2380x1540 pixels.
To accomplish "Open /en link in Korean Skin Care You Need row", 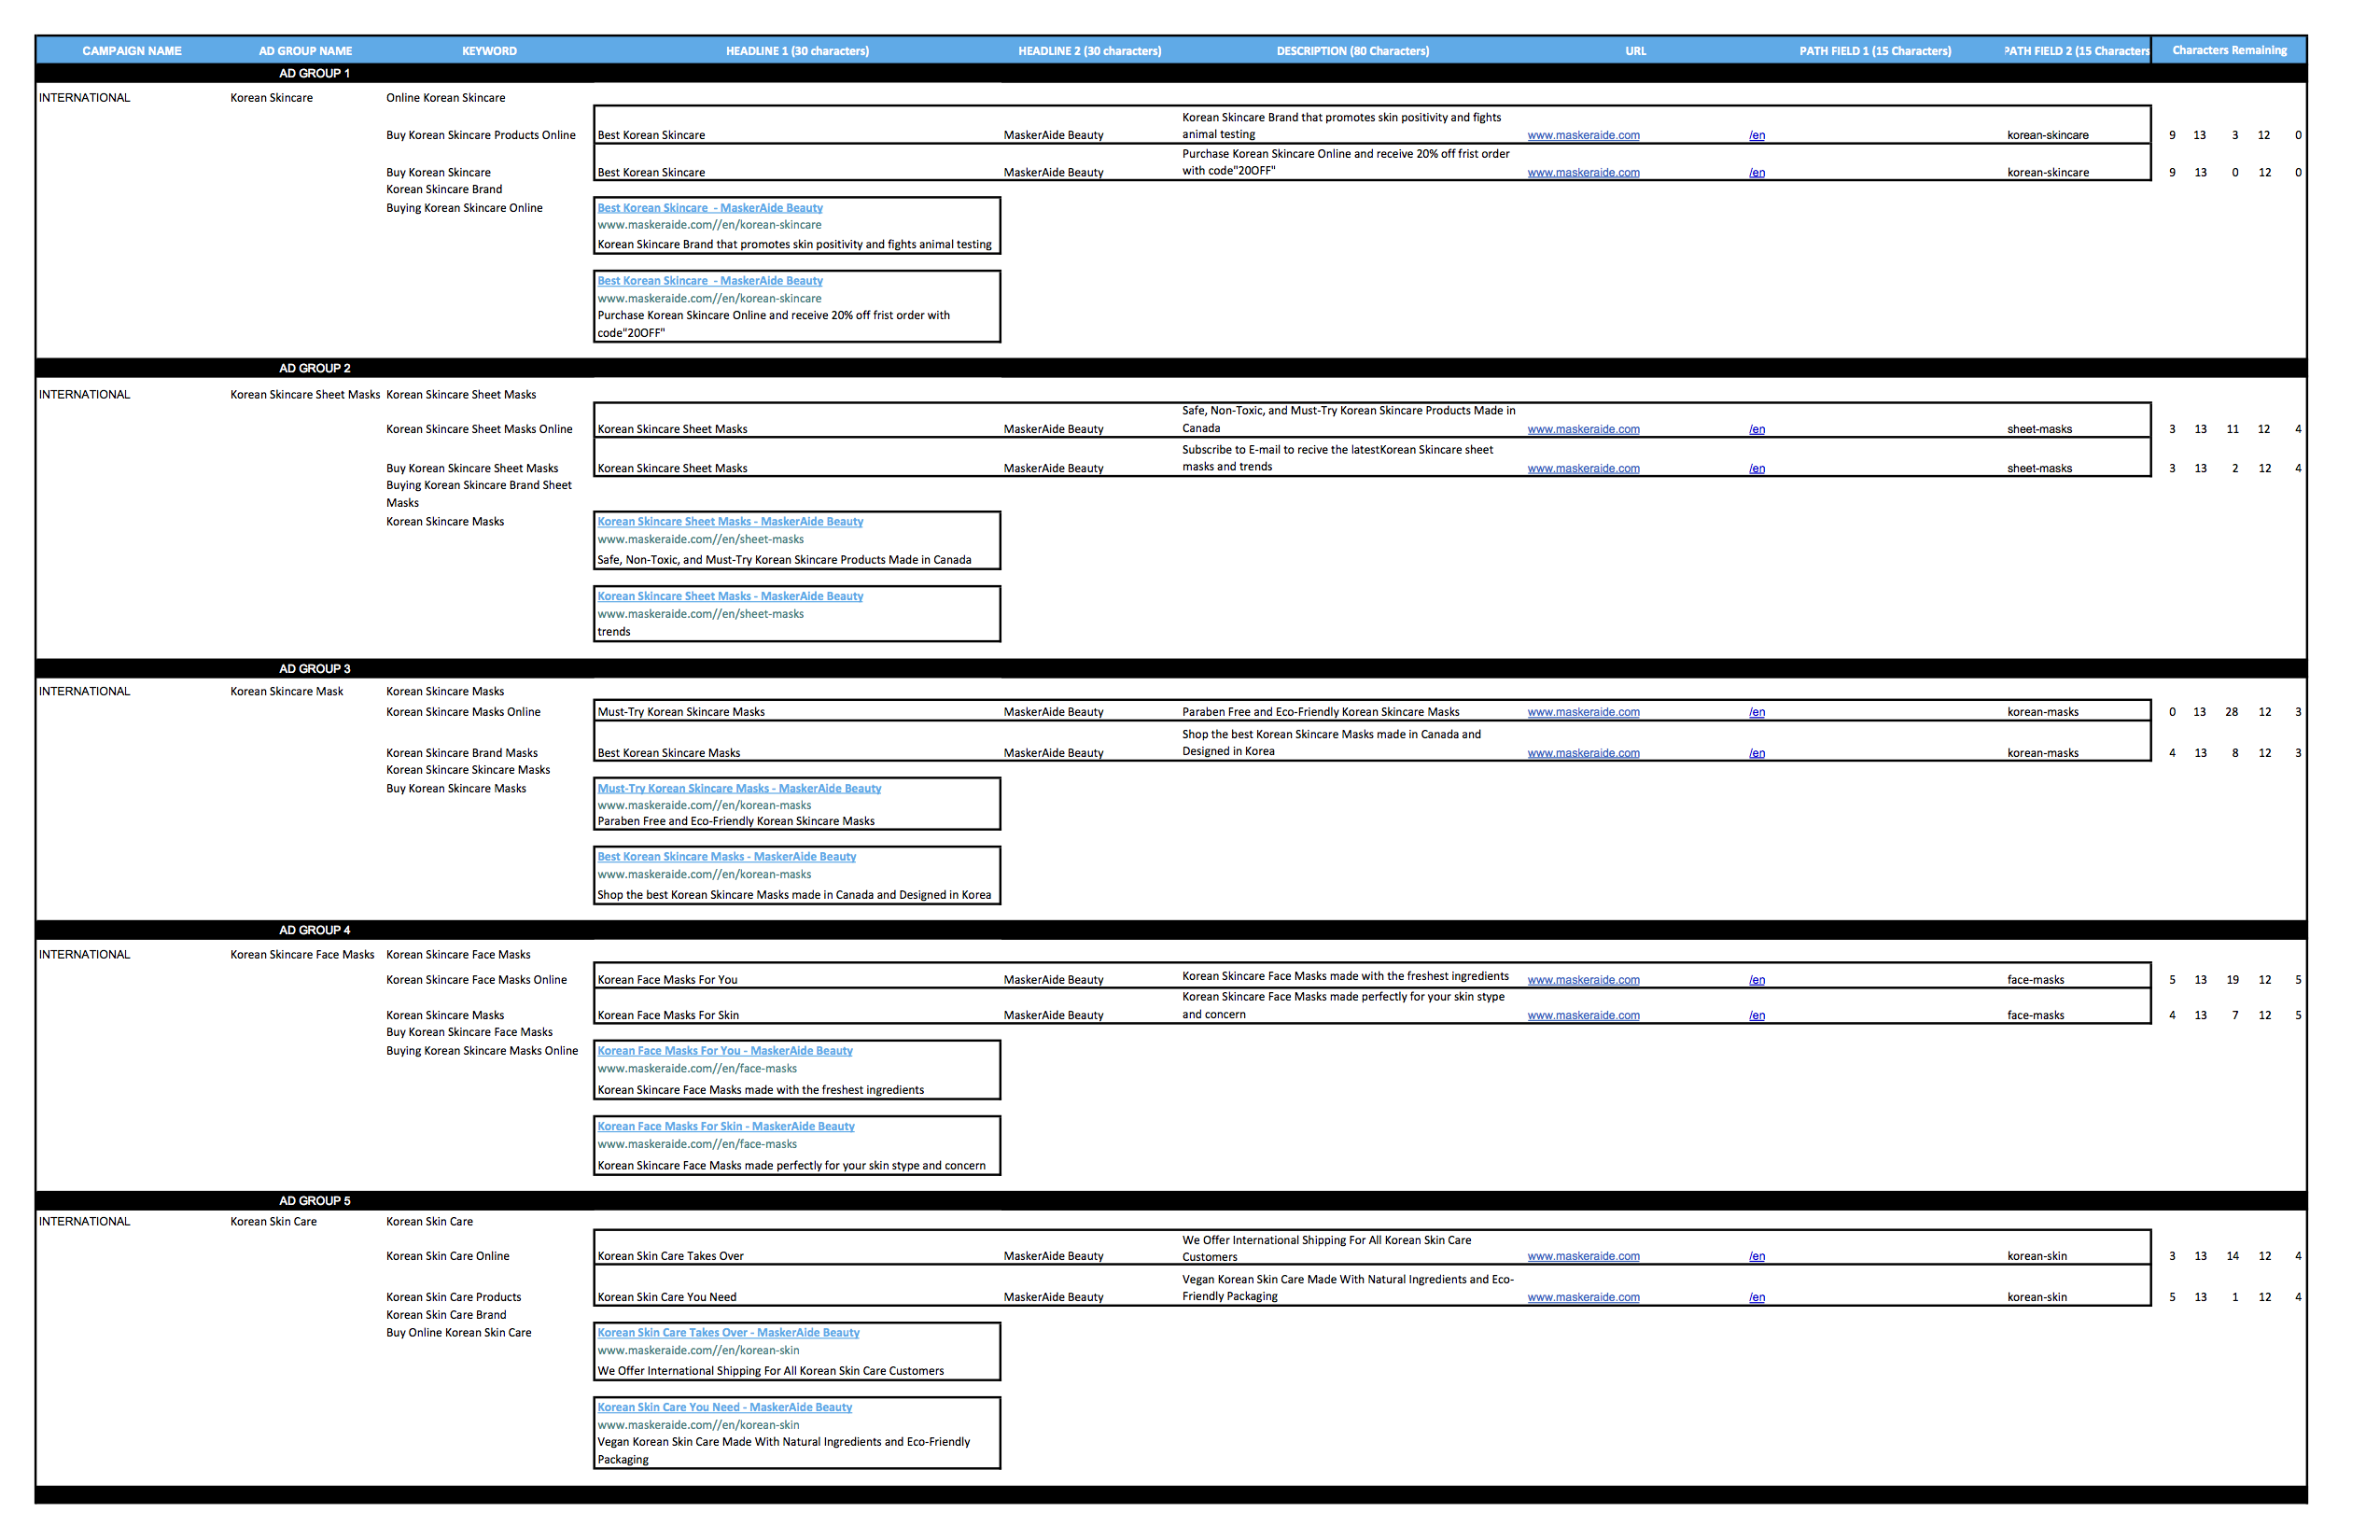I will [1756, 1298].
